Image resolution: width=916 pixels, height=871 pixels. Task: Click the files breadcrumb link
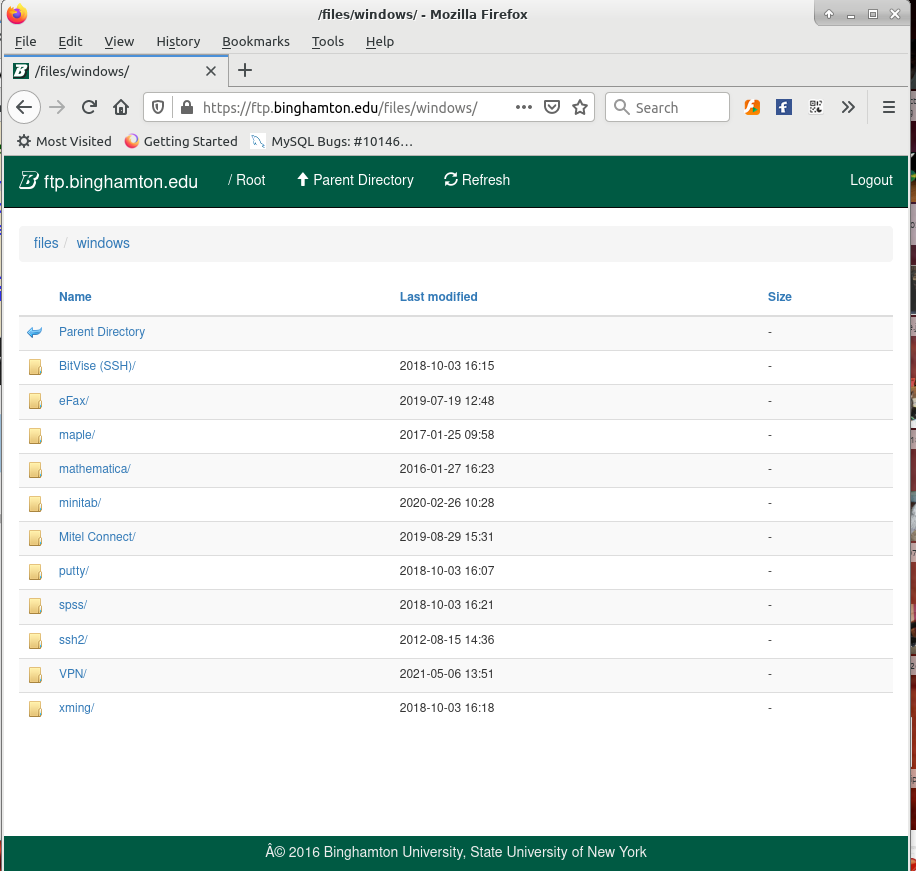pos(46,243)
